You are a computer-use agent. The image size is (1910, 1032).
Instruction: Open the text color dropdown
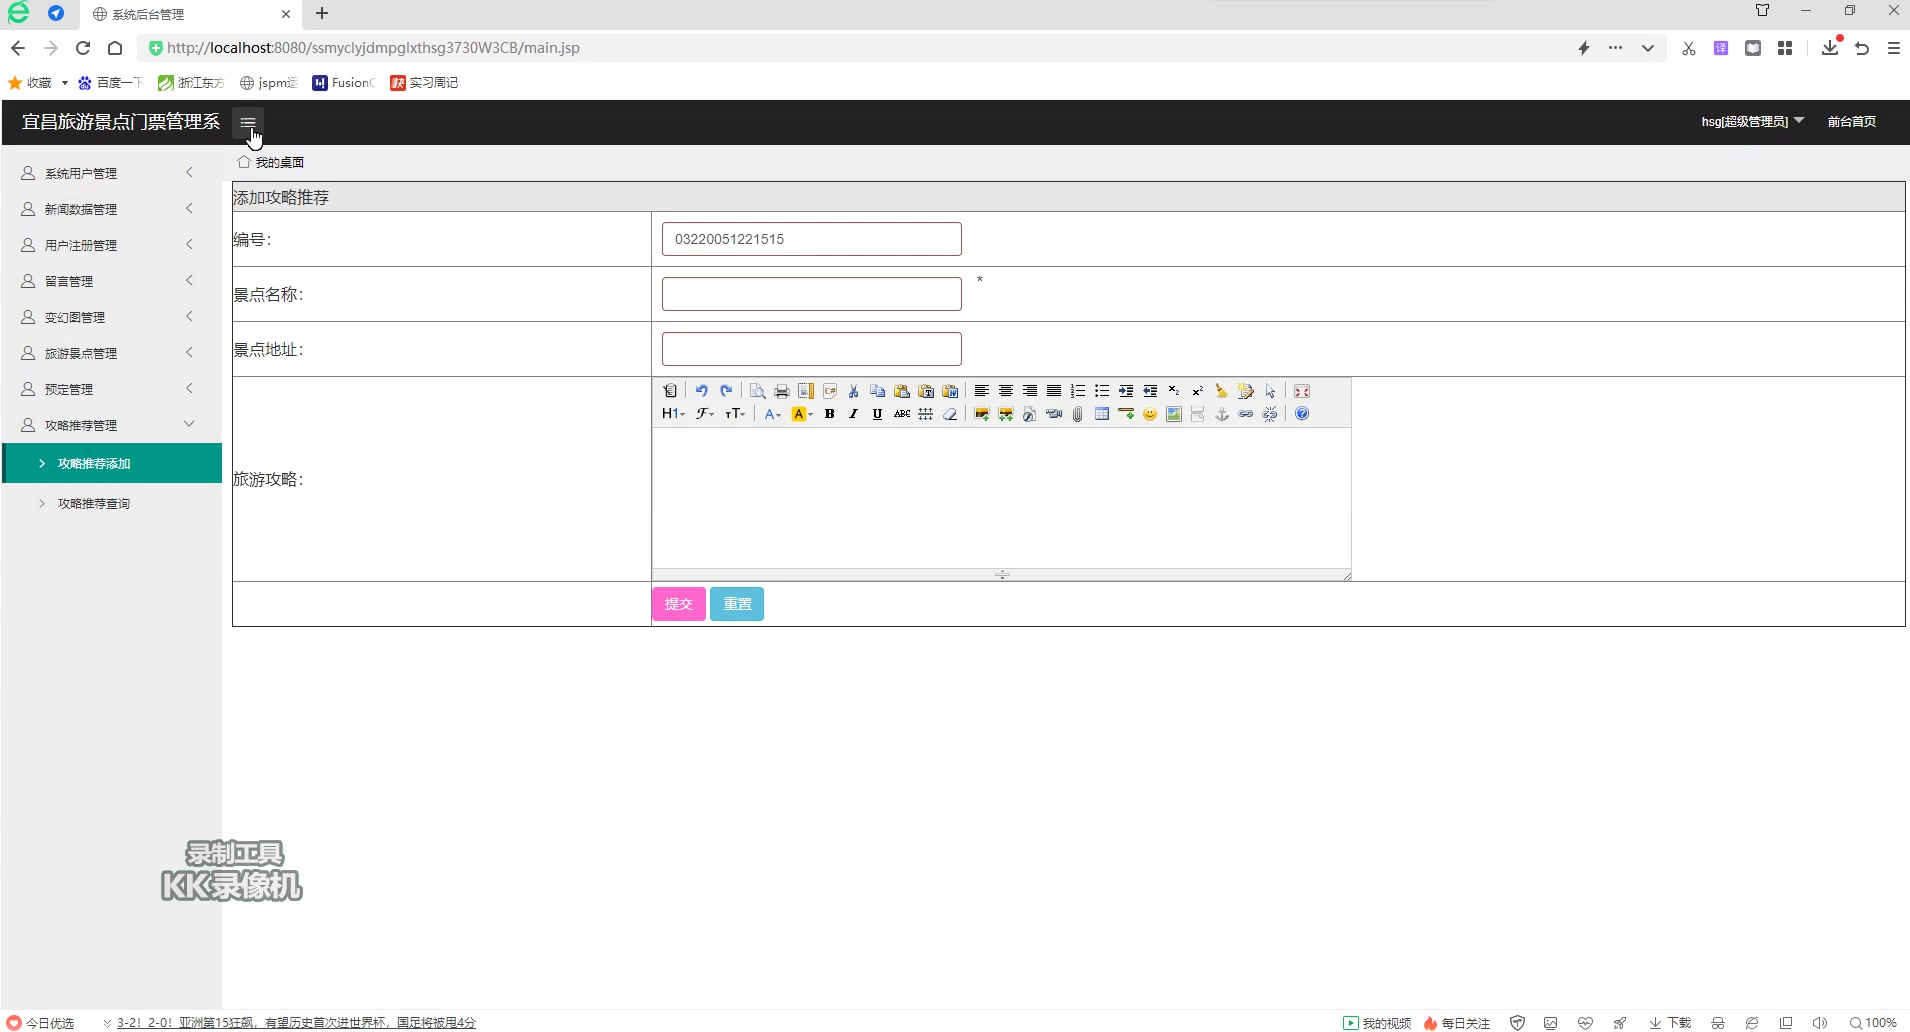tap(772, 414)
